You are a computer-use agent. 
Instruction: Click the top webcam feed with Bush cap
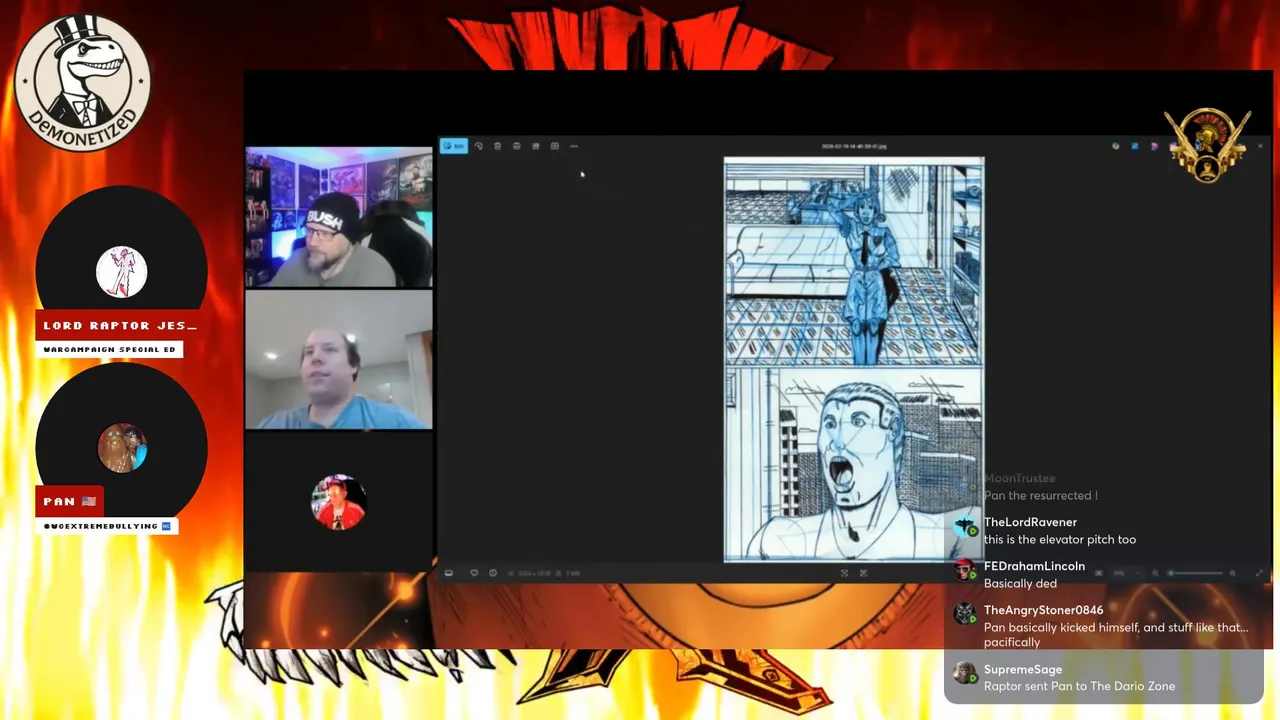point(339,218)
